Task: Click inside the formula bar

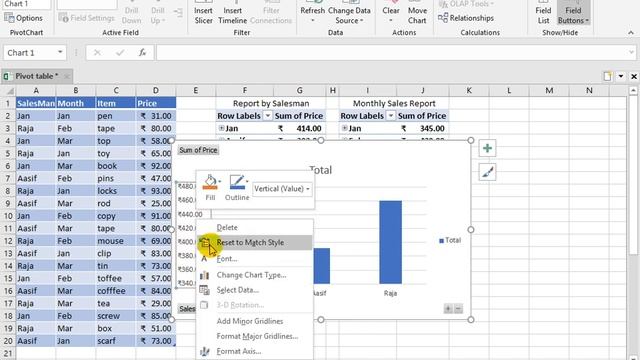Action: tap(392, 53)
